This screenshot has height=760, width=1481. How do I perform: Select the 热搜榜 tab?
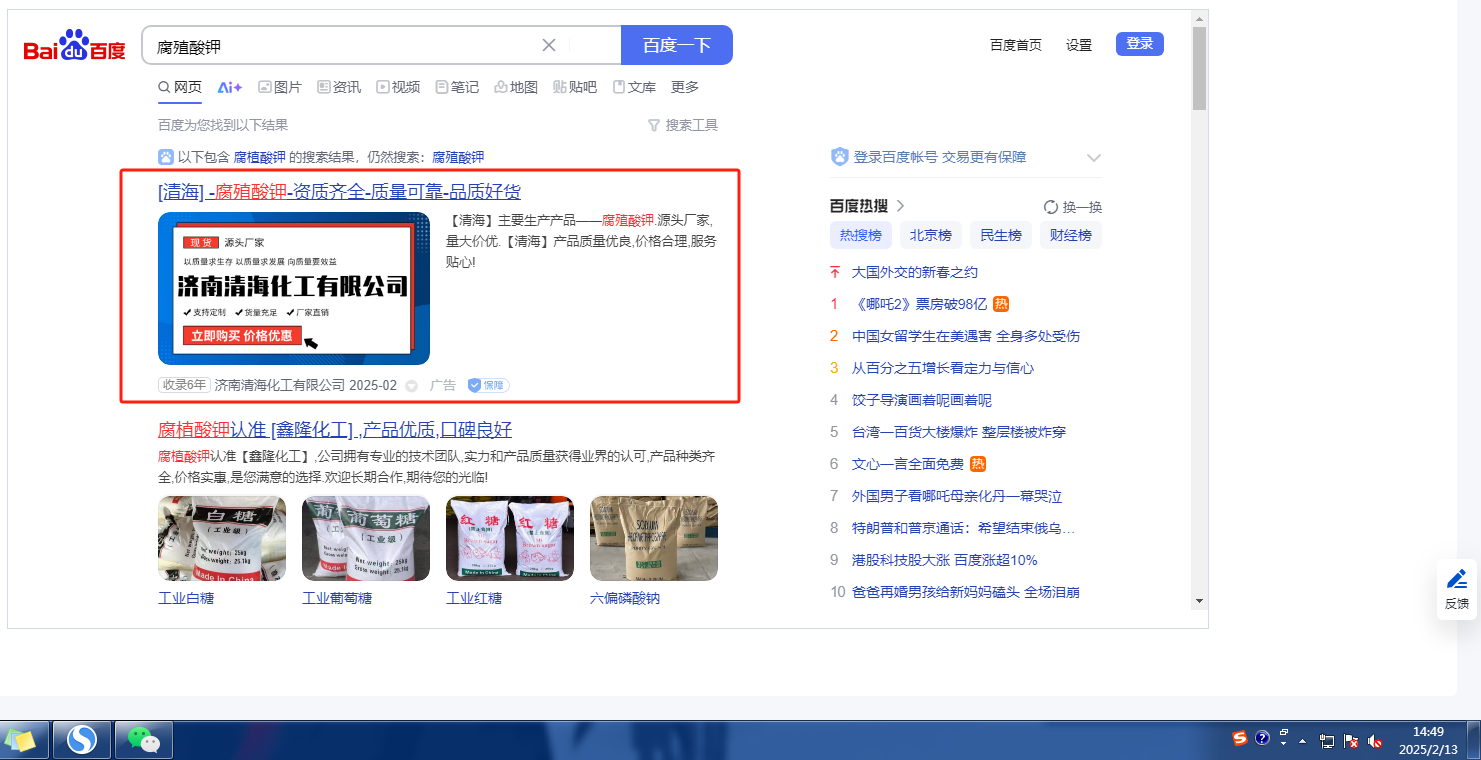pos(861,236)
